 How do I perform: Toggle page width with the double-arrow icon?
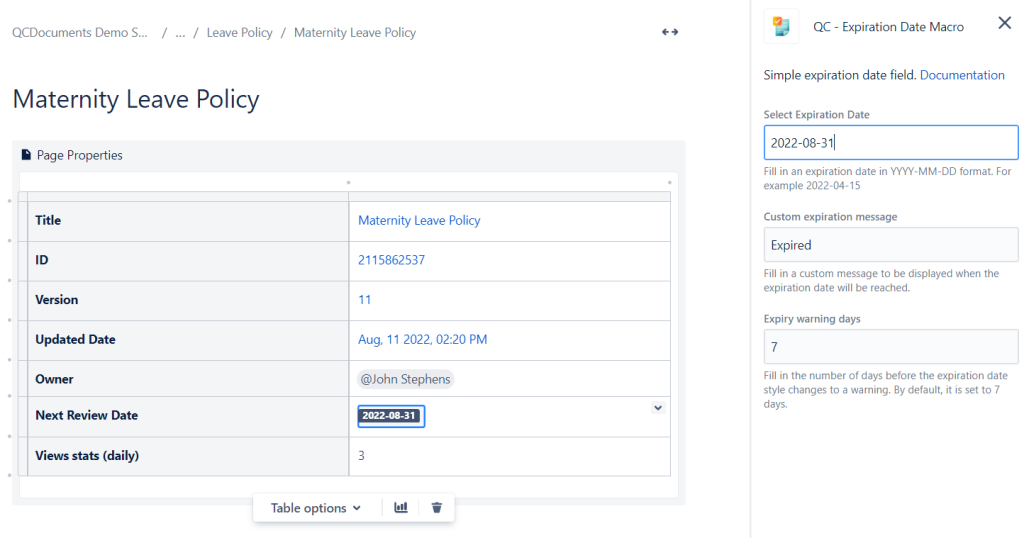(670, 32)
